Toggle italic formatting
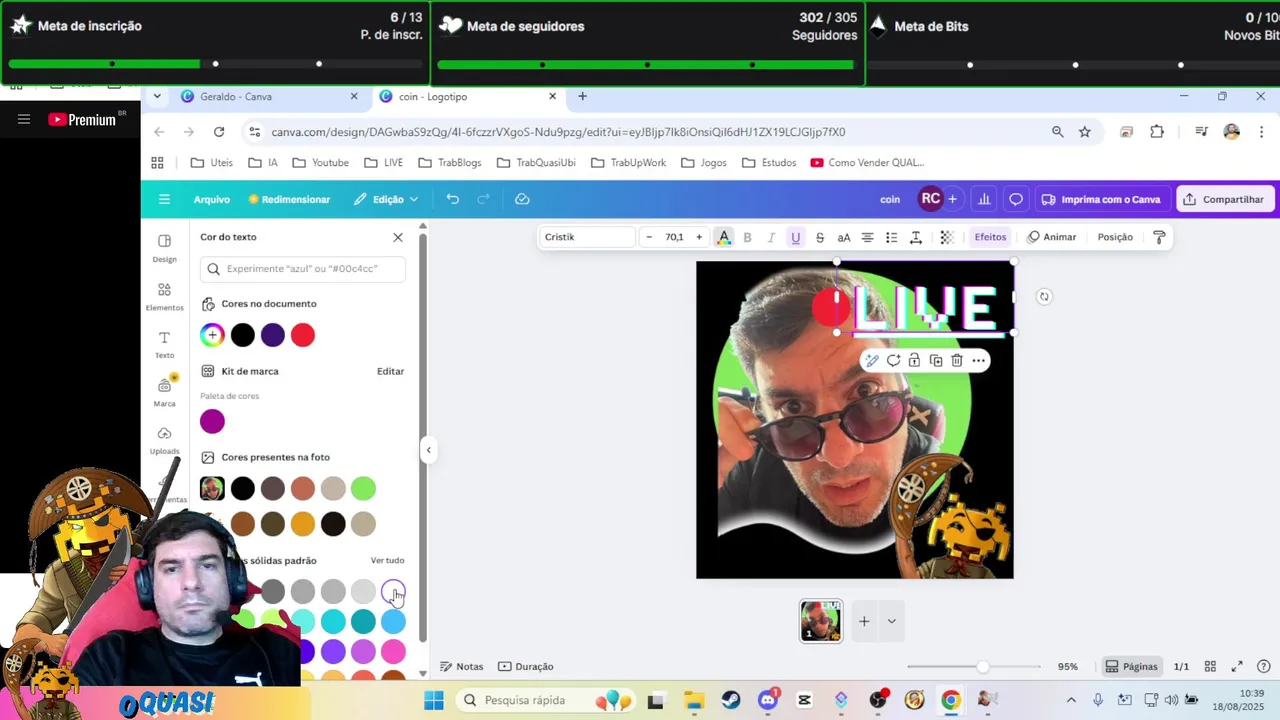 click(771, 237)
